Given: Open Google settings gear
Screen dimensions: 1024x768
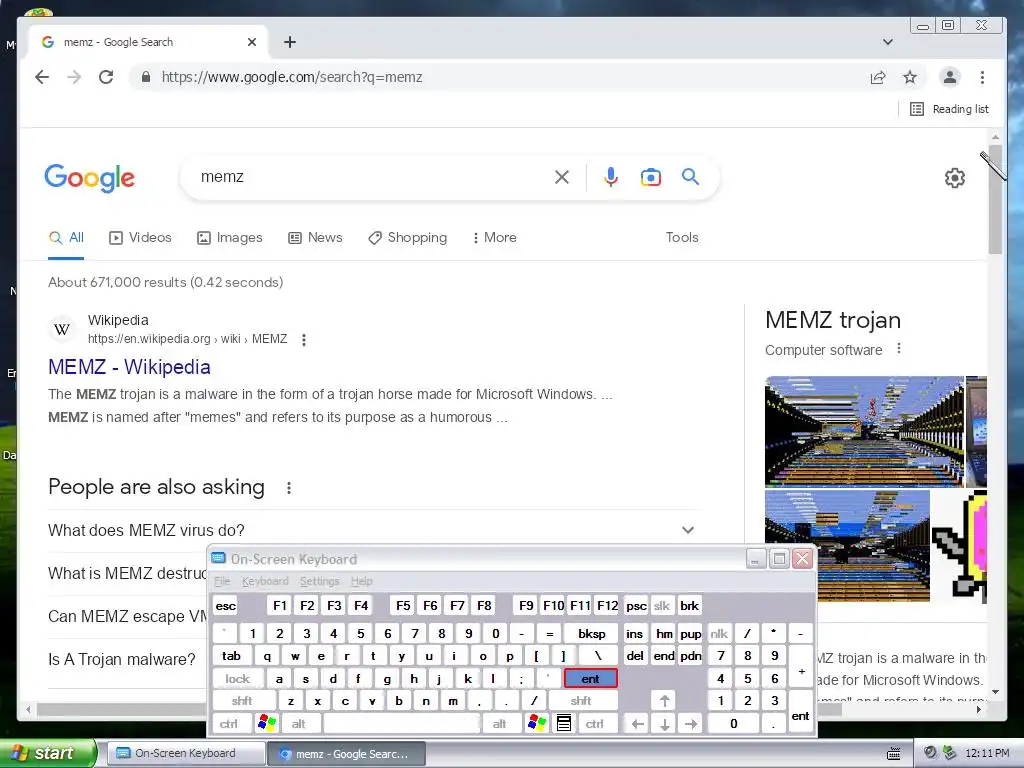Looking at the screenshot, I should tap(955, 178).
